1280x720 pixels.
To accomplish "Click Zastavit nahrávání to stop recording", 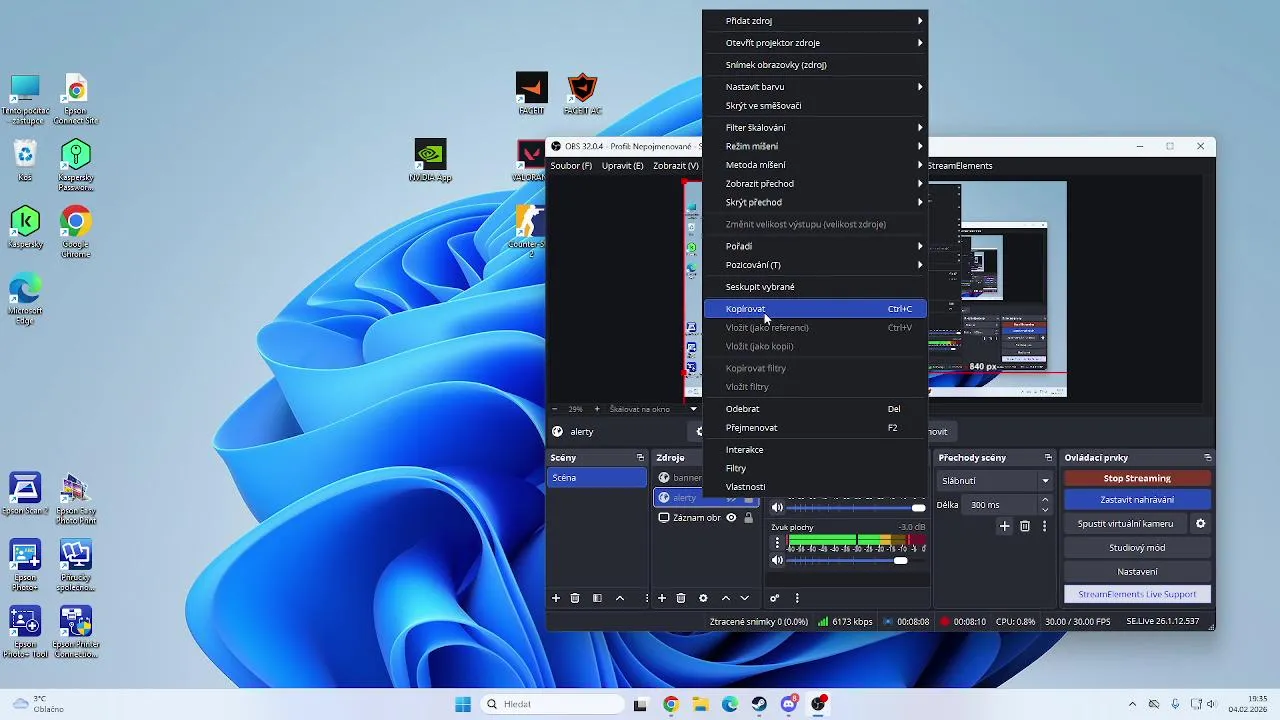I will (1137, 499).
